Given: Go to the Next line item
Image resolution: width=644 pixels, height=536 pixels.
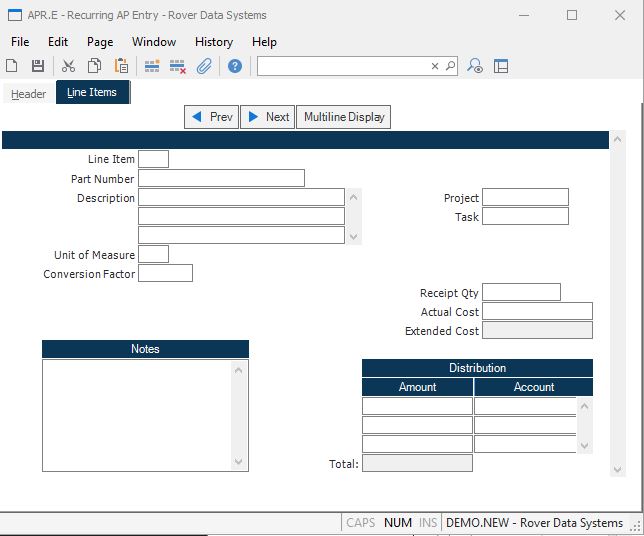Looking at the screenshot, I should point(267,117).
